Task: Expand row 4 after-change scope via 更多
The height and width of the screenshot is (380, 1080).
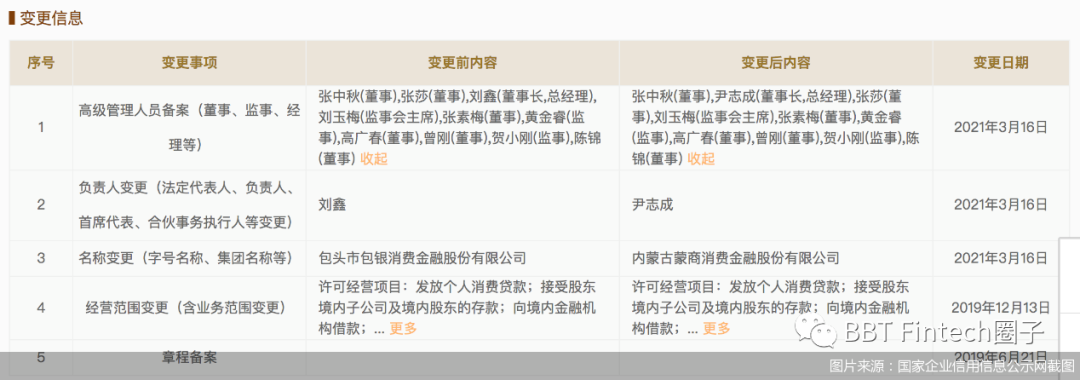Action: pyautogui.click(x=716, y=328)
